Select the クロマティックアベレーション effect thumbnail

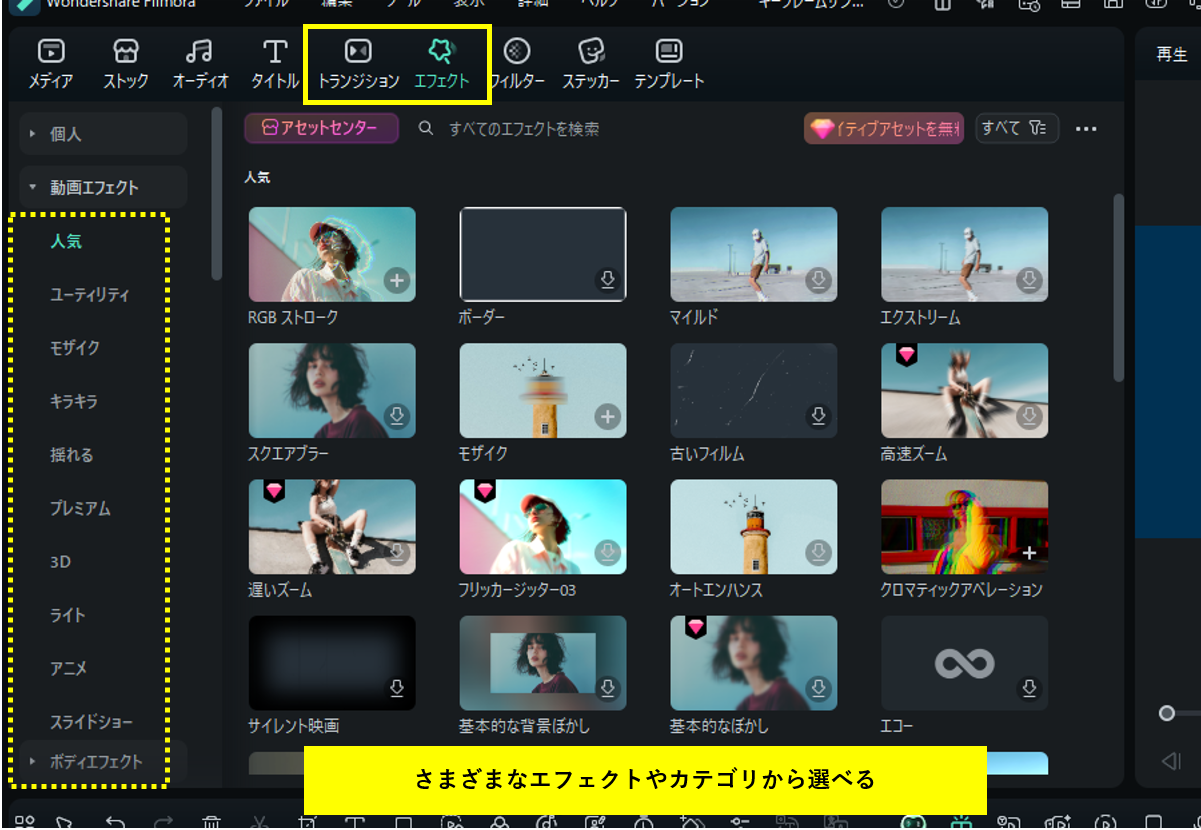pyautogui.click(x=964, y=527)
